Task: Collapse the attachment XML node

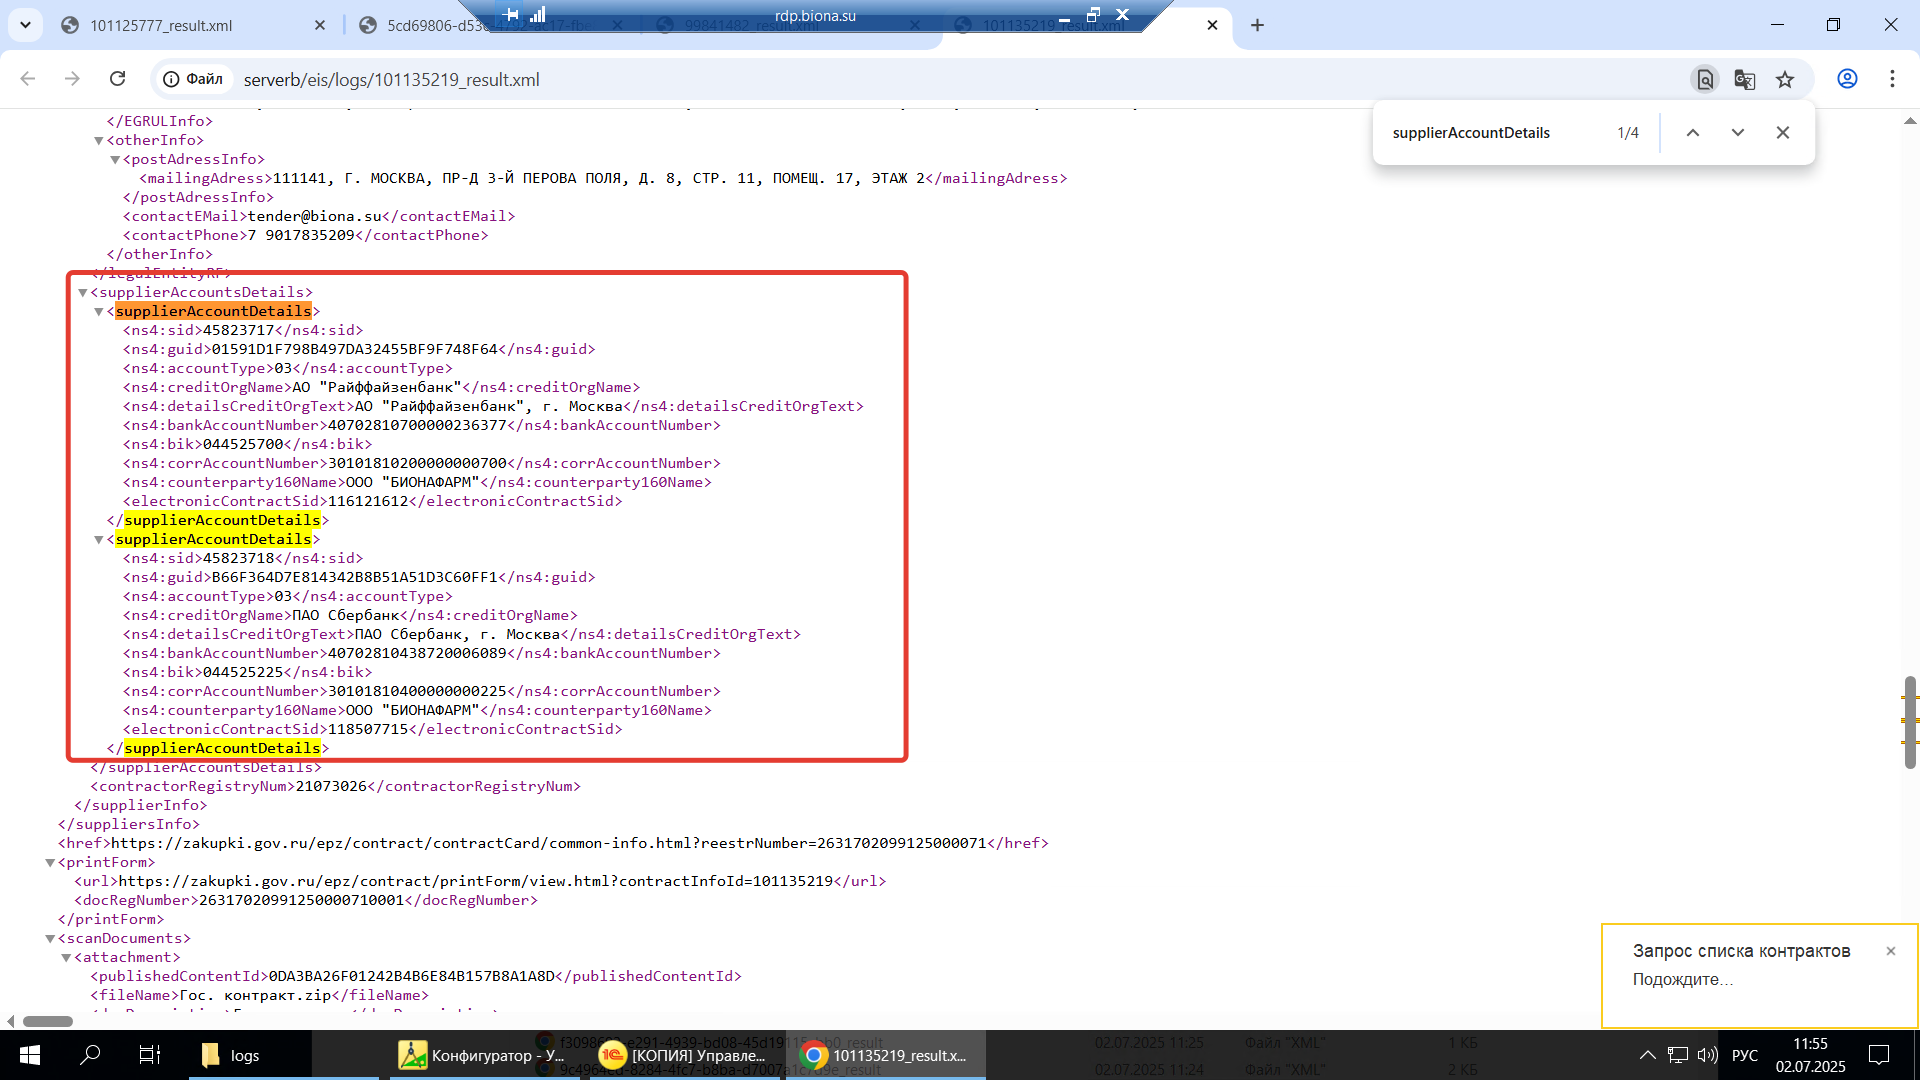Action: click(x=66, y=958)
